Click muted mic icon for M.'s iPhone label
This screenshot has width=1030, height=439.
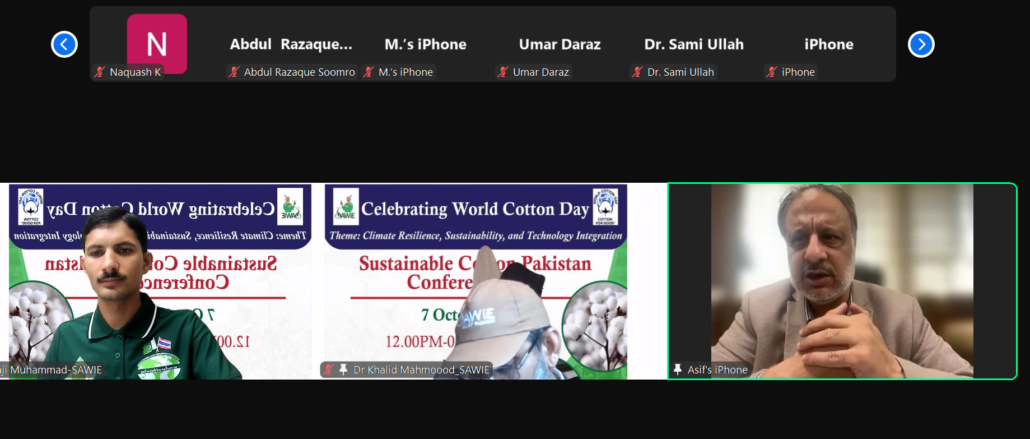point(369,72)
